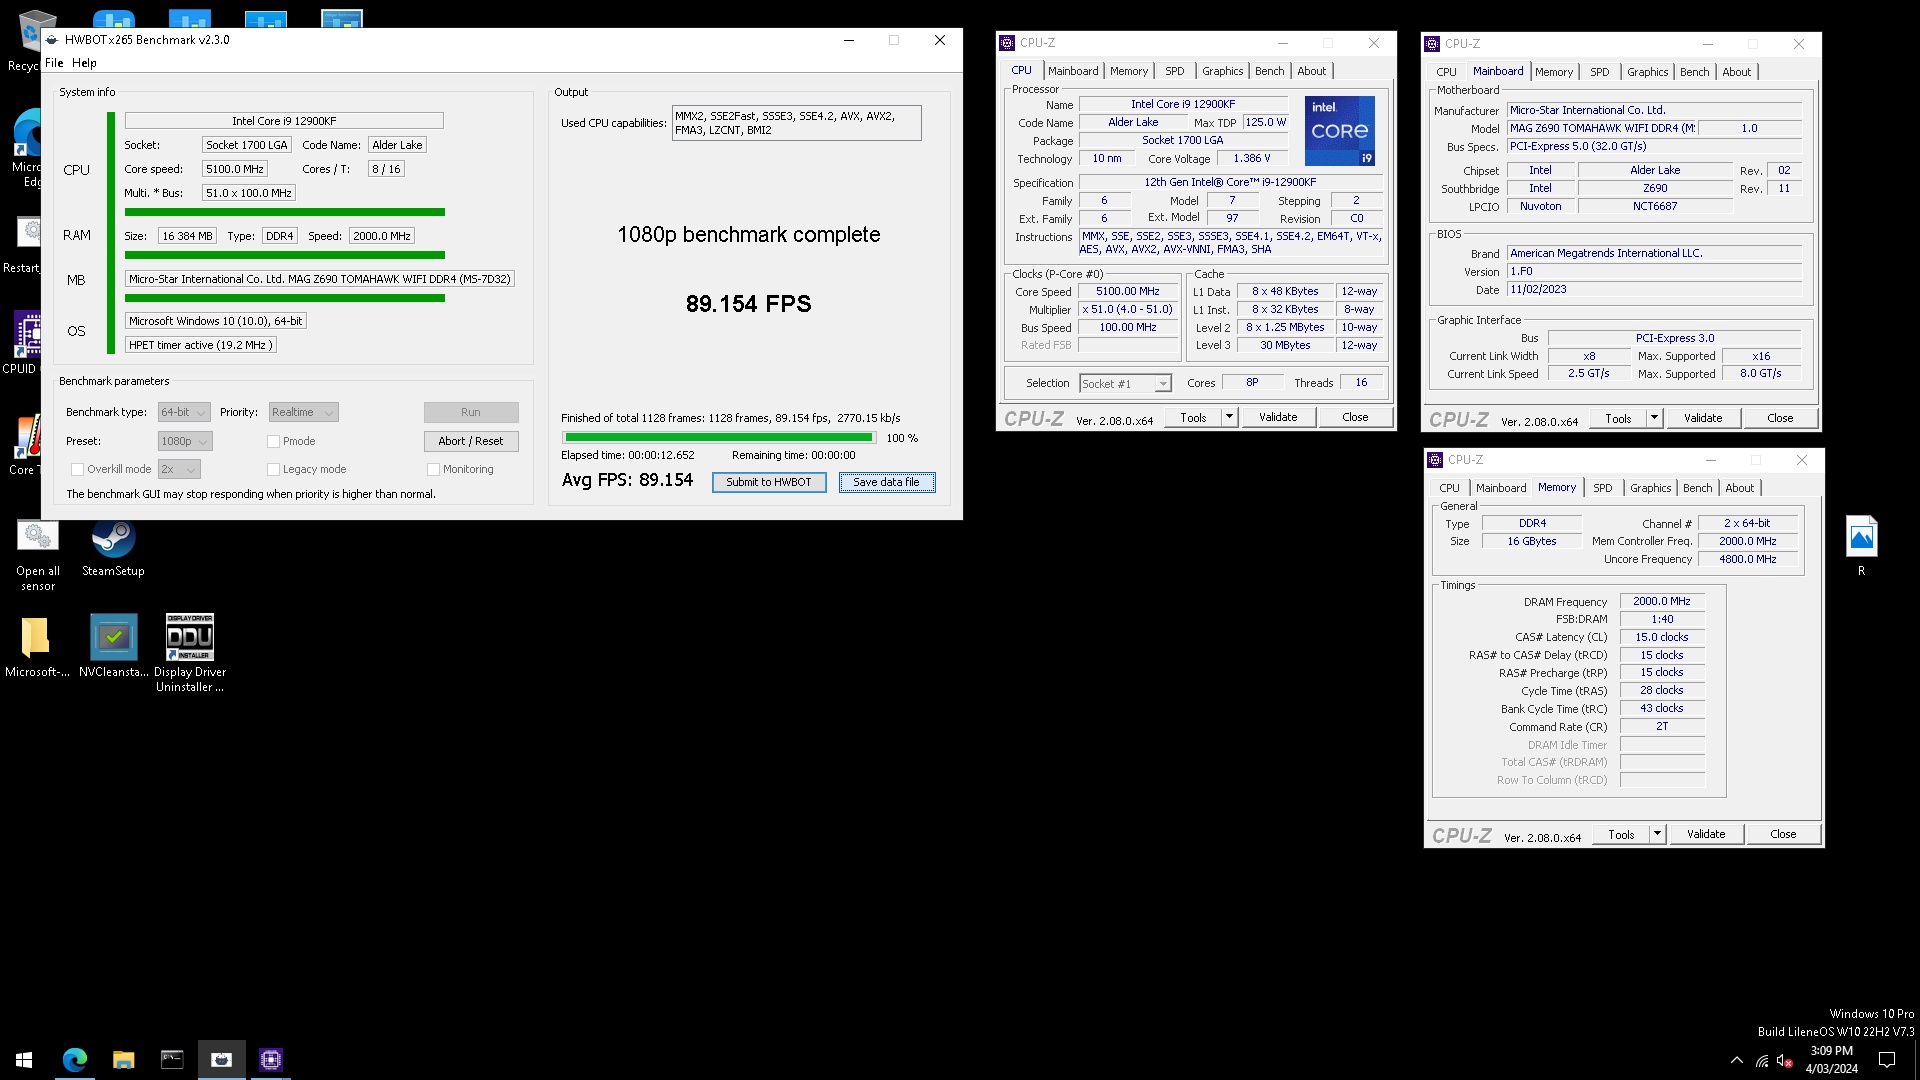
Task: Click Close in the Memory-tab CPU-Z window
Action: coord(1783,834)
